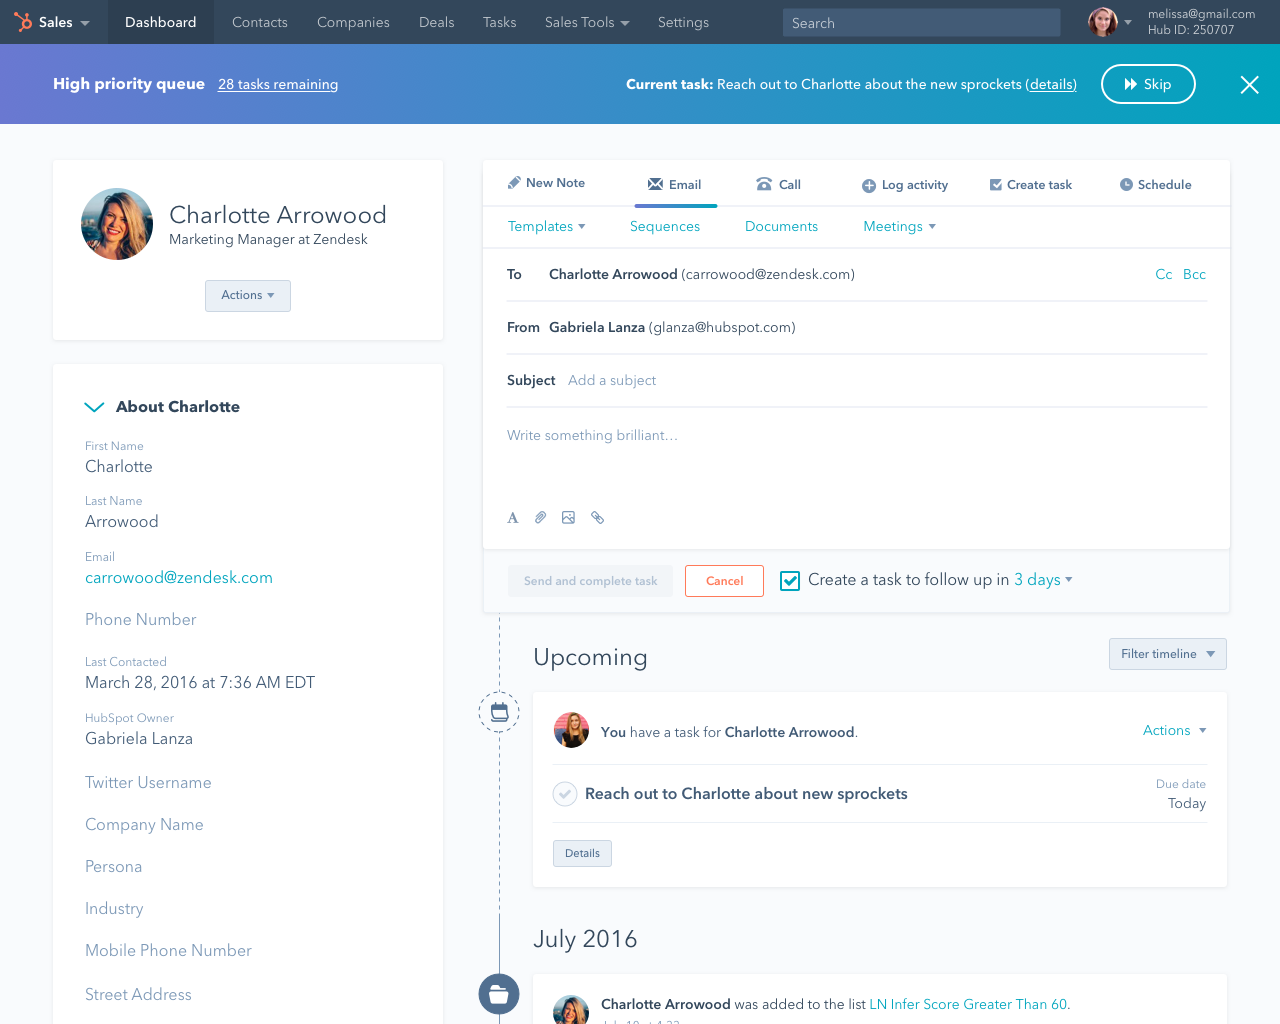
Task: Open Log activity in the engagement toolbar
Action: (904, 184)
